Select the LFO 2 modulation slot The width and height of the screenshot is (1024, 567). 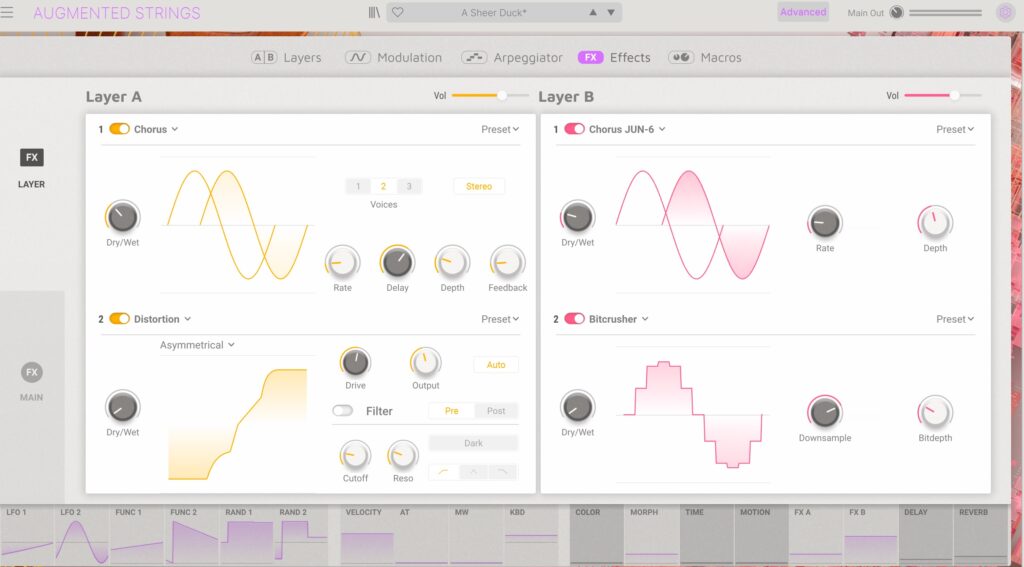(82, 537)
